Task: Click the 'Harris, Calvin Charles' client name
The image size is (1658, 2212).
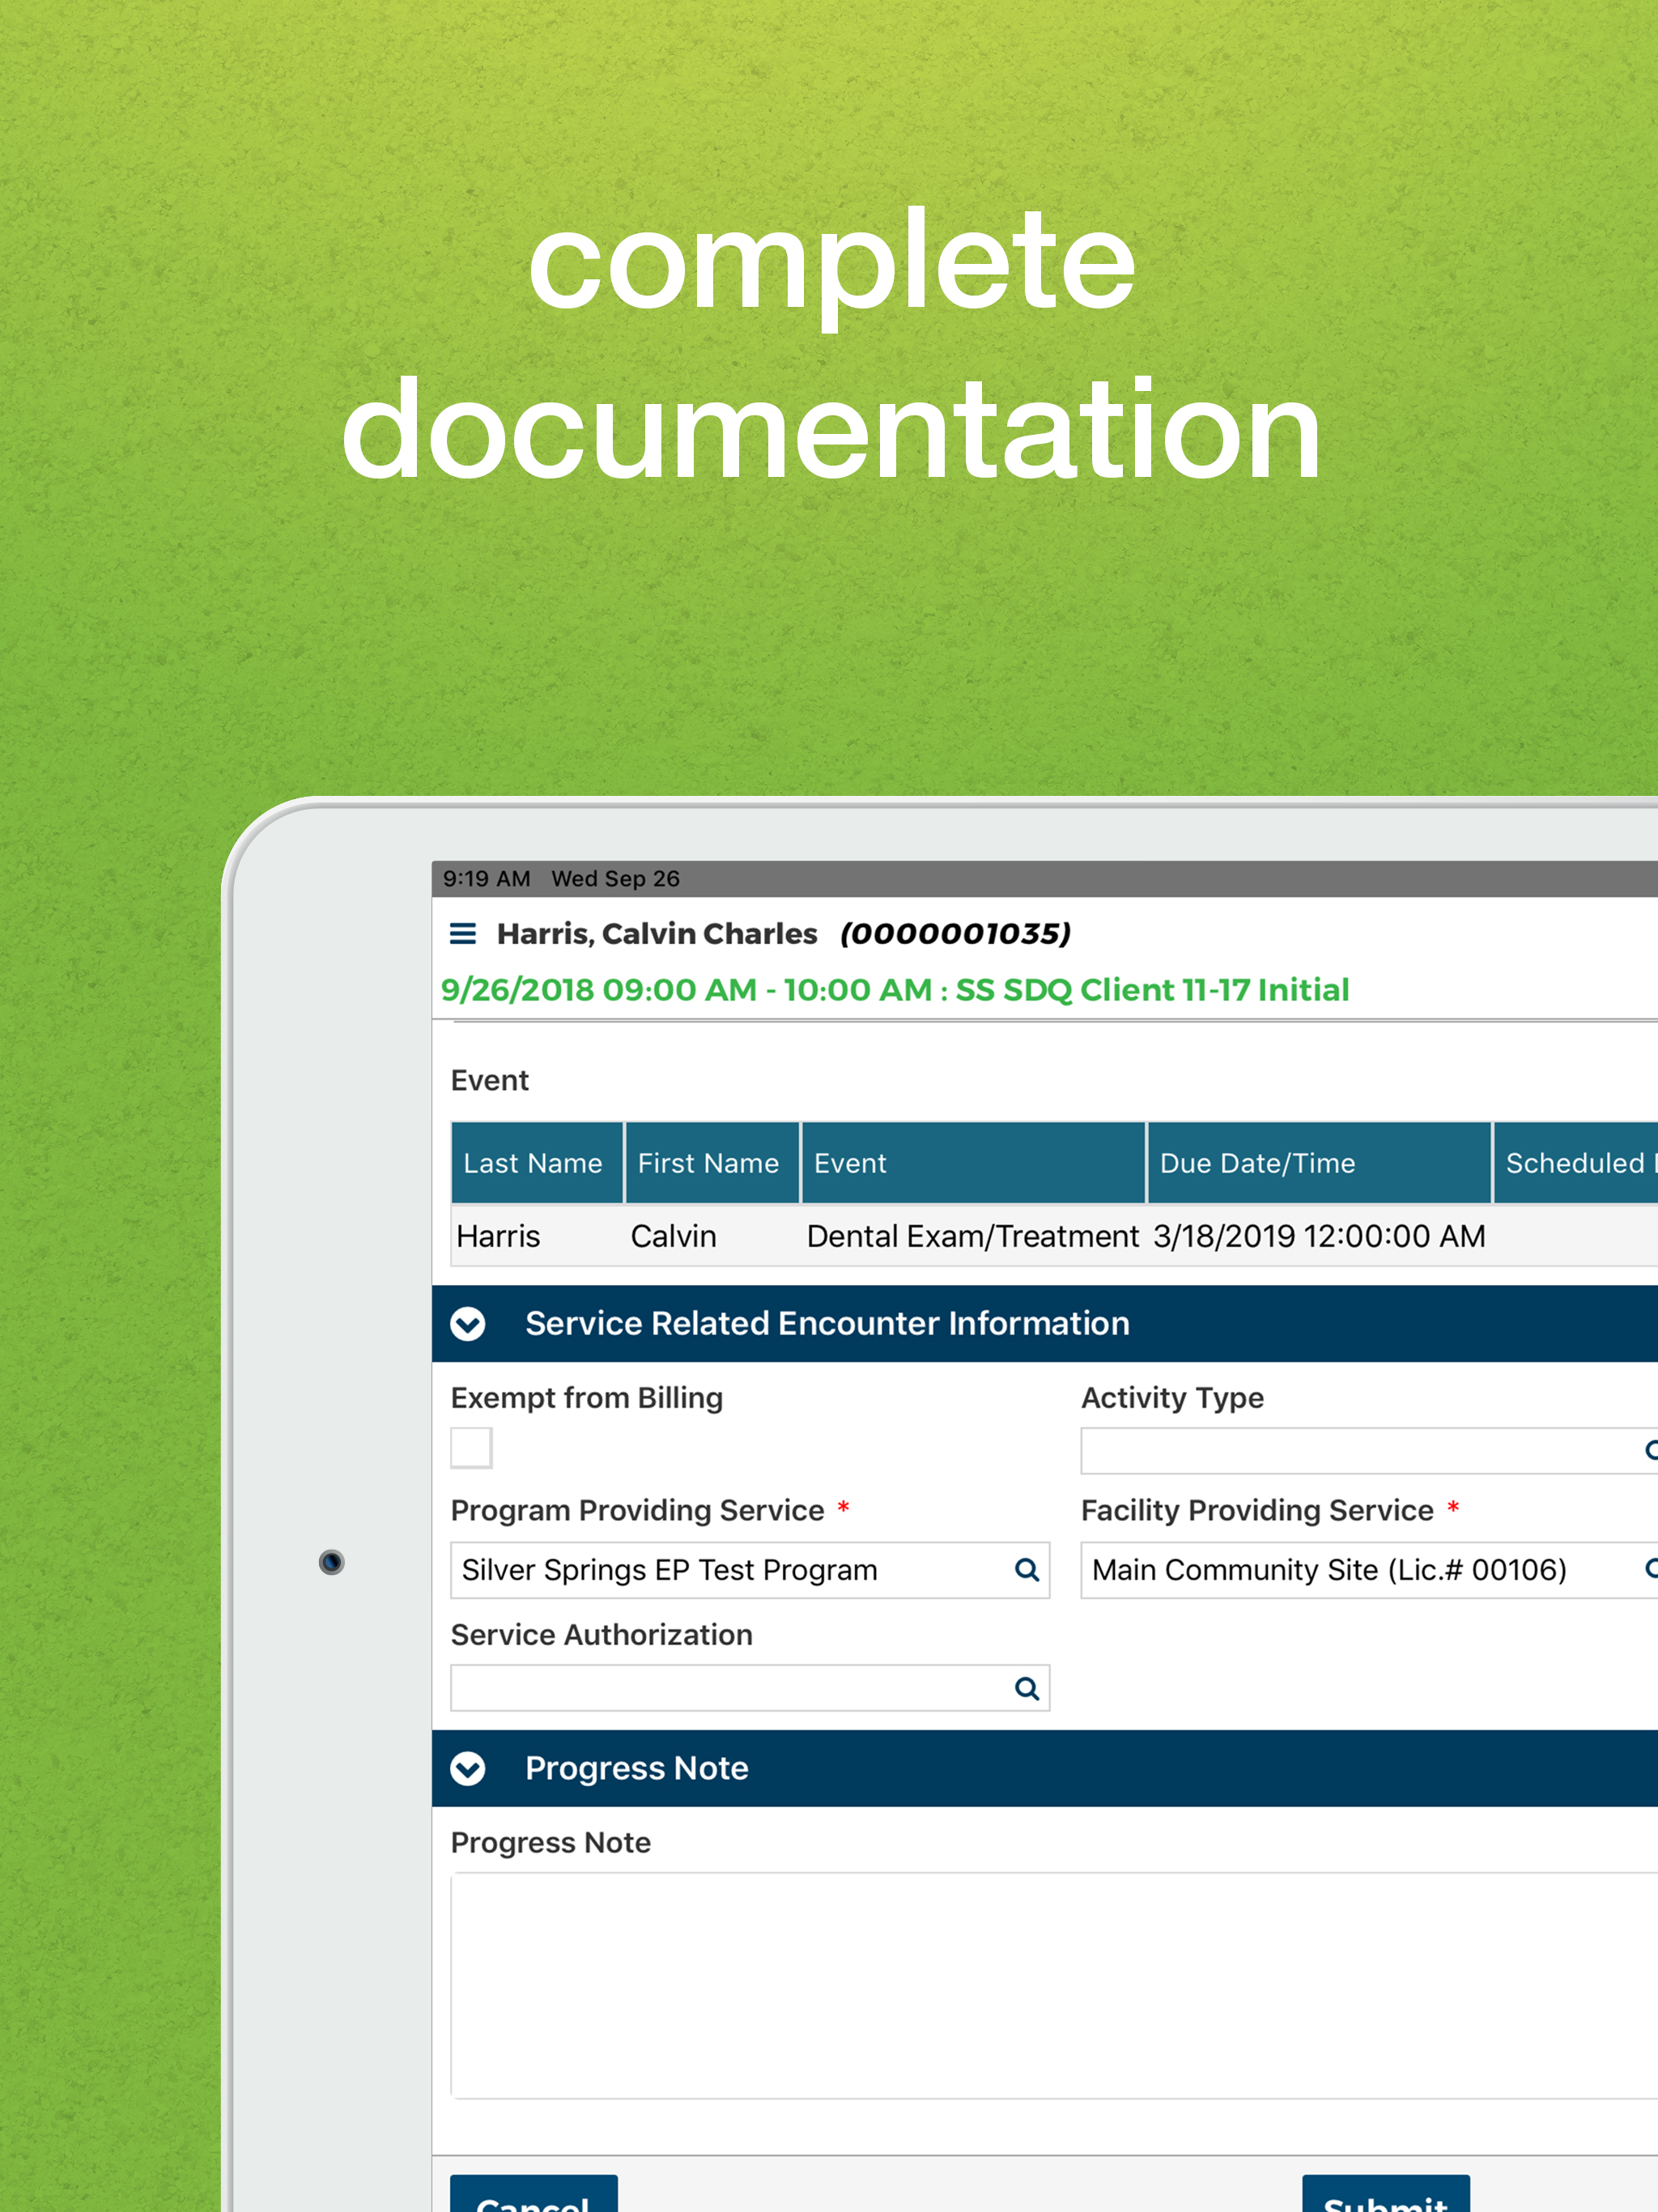Action: [657, 934]
